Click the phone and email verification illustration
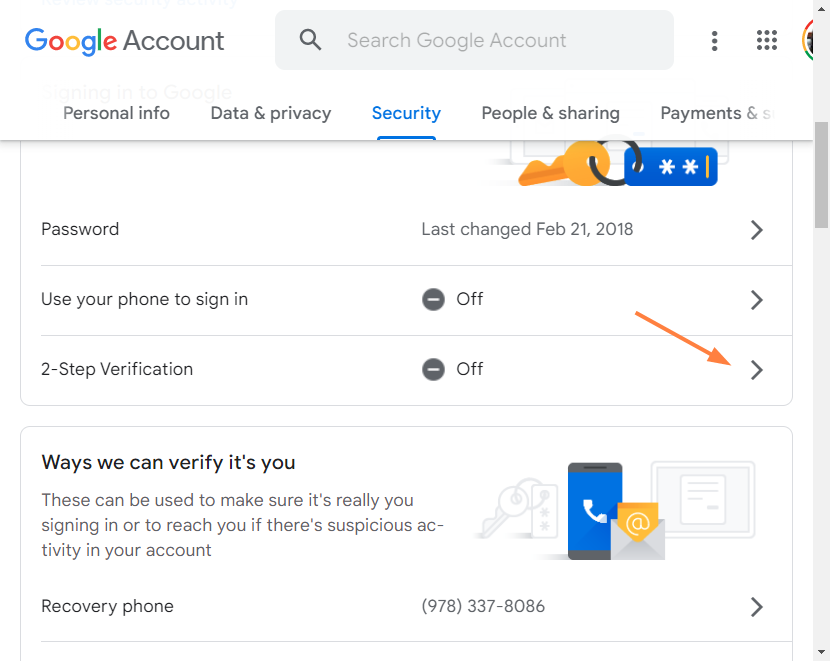830x661 pixels. coord(613,512)
